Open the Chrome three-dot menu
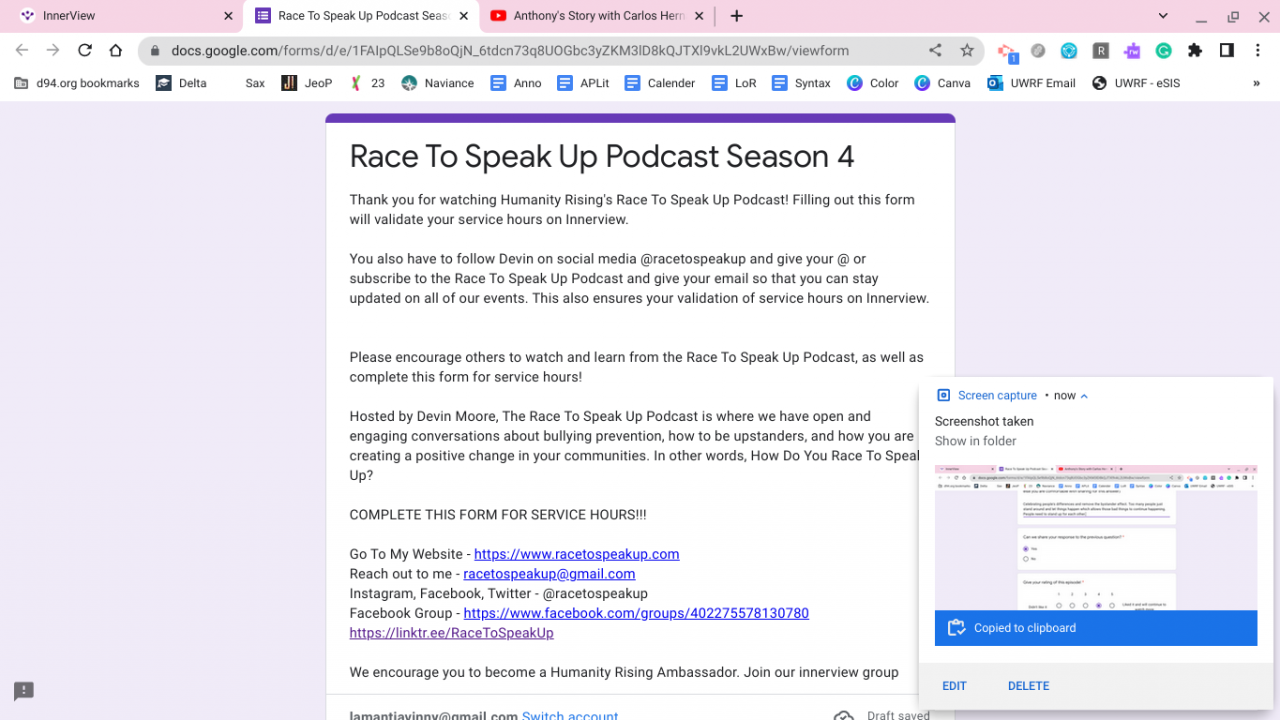Viewport: 1280px width, 720px height. 1258,50
